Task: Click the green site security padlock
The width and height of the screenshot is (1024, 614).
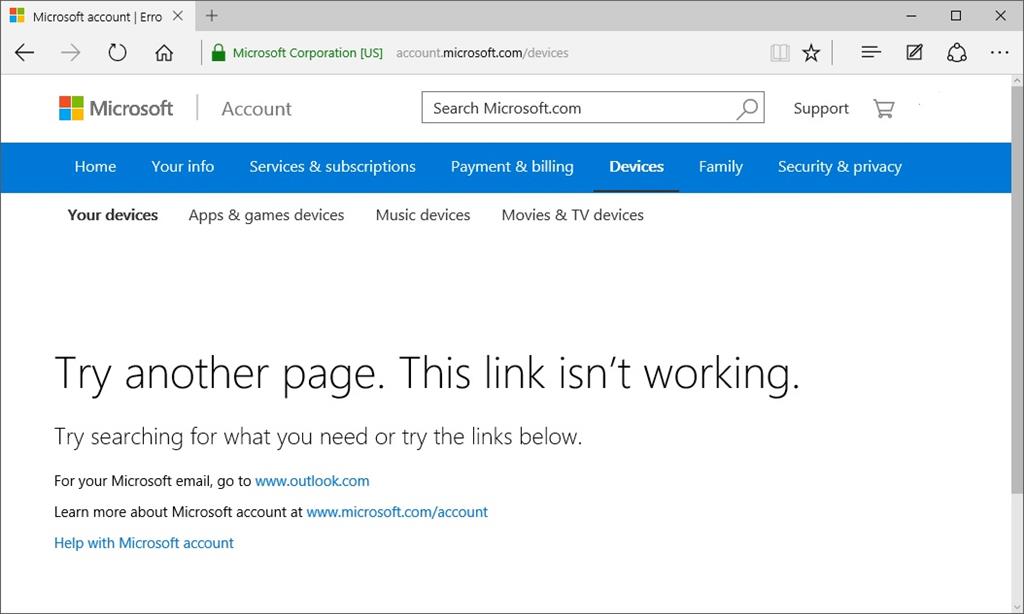Action: pos(218,52)
